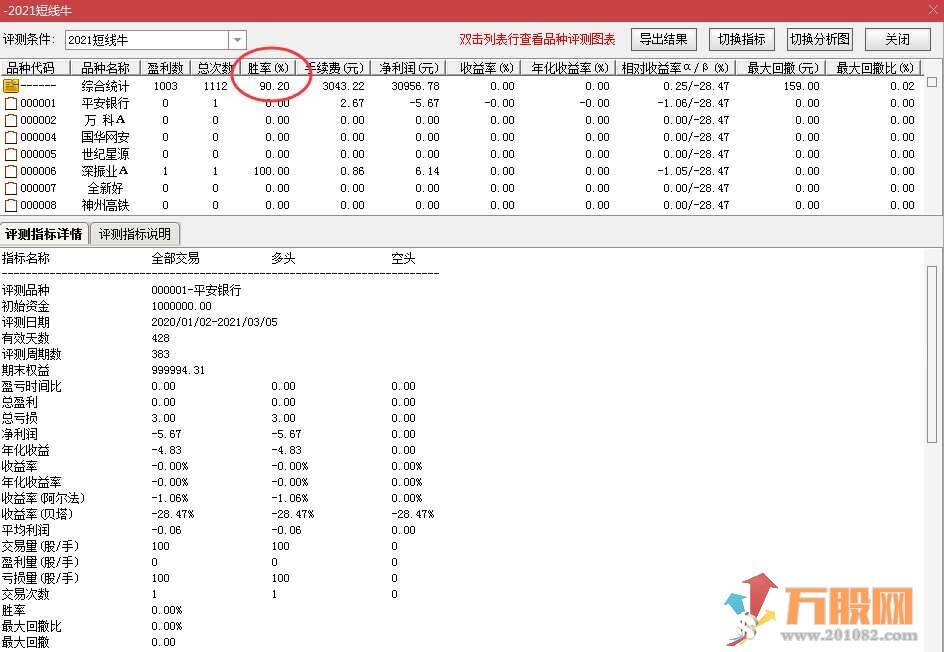The height and width of the screenshot is (652, 944).
Task: Sort by the 年化收益率(%) column header
Action: [x=569, y=68]
